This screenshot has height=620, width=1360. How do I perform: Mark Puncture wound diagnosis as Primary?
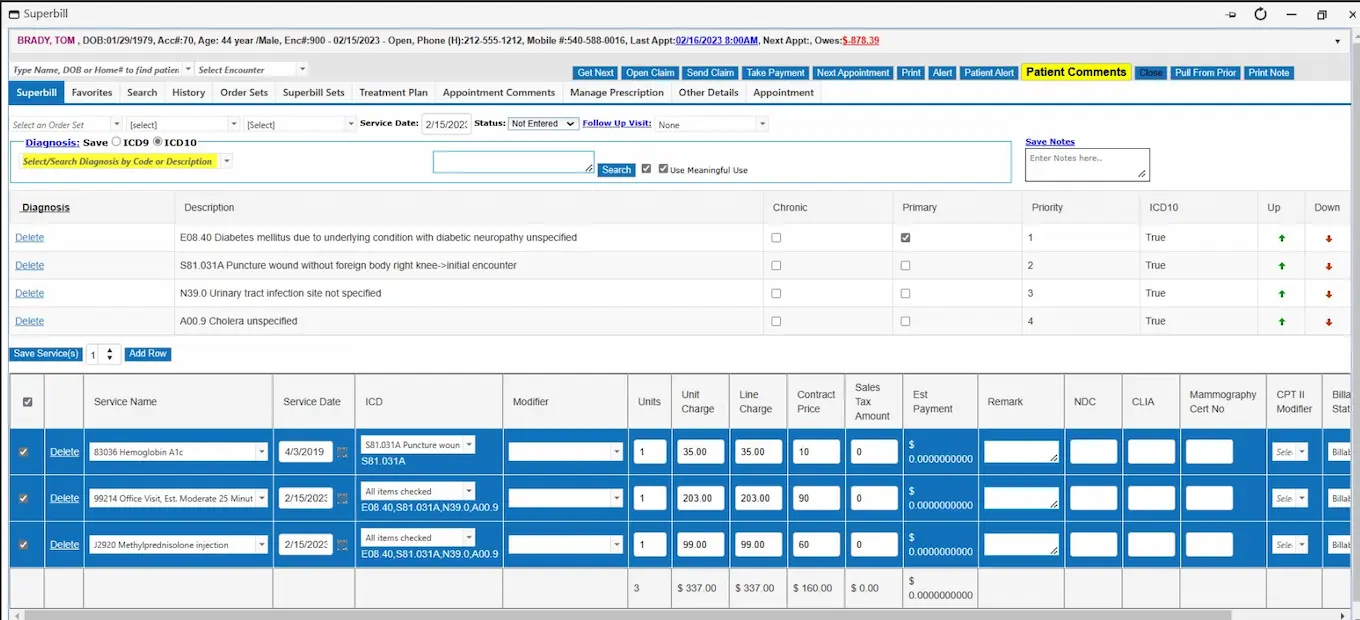(905, 266)
